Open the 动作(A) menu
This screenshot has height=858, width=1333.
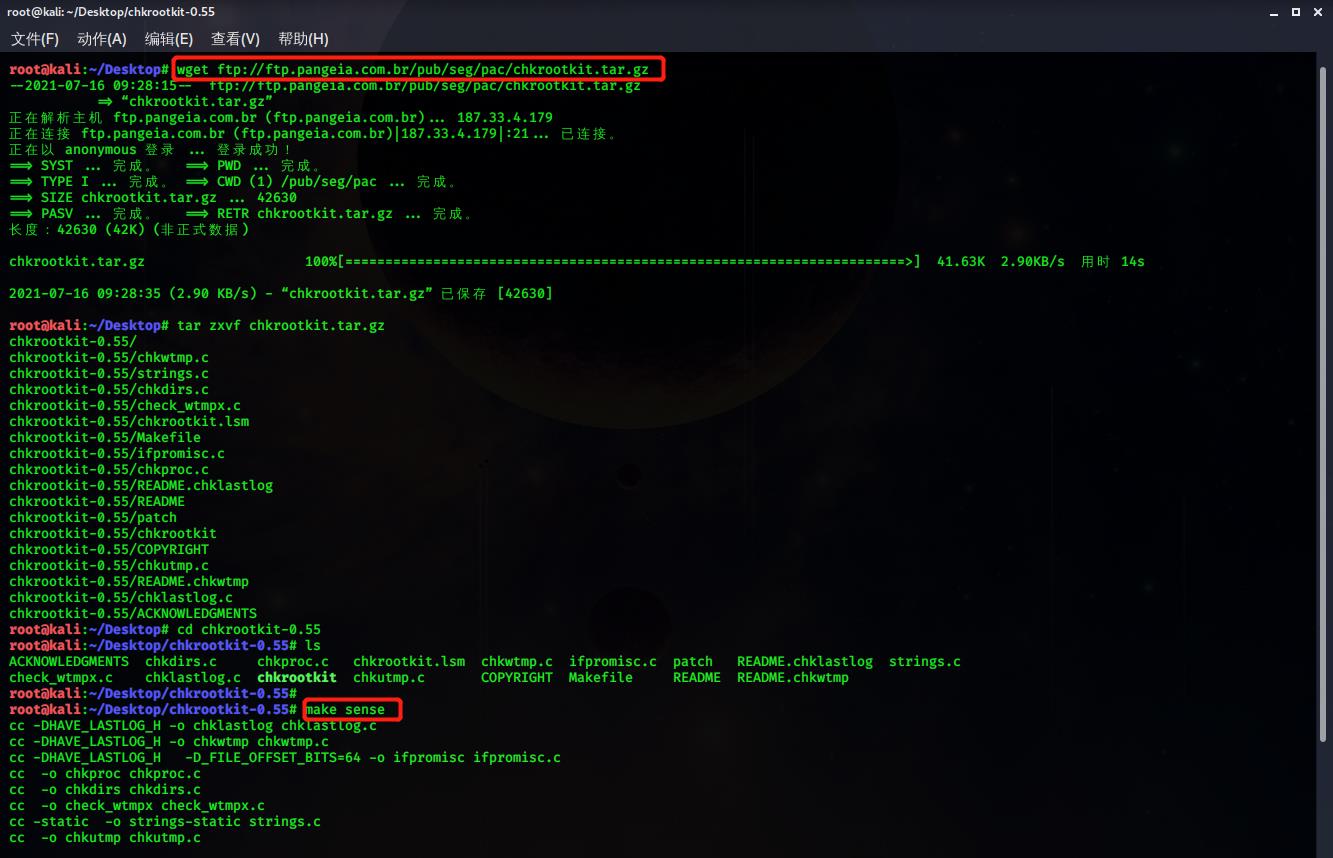pyautogui.click(x=102, y=39)
